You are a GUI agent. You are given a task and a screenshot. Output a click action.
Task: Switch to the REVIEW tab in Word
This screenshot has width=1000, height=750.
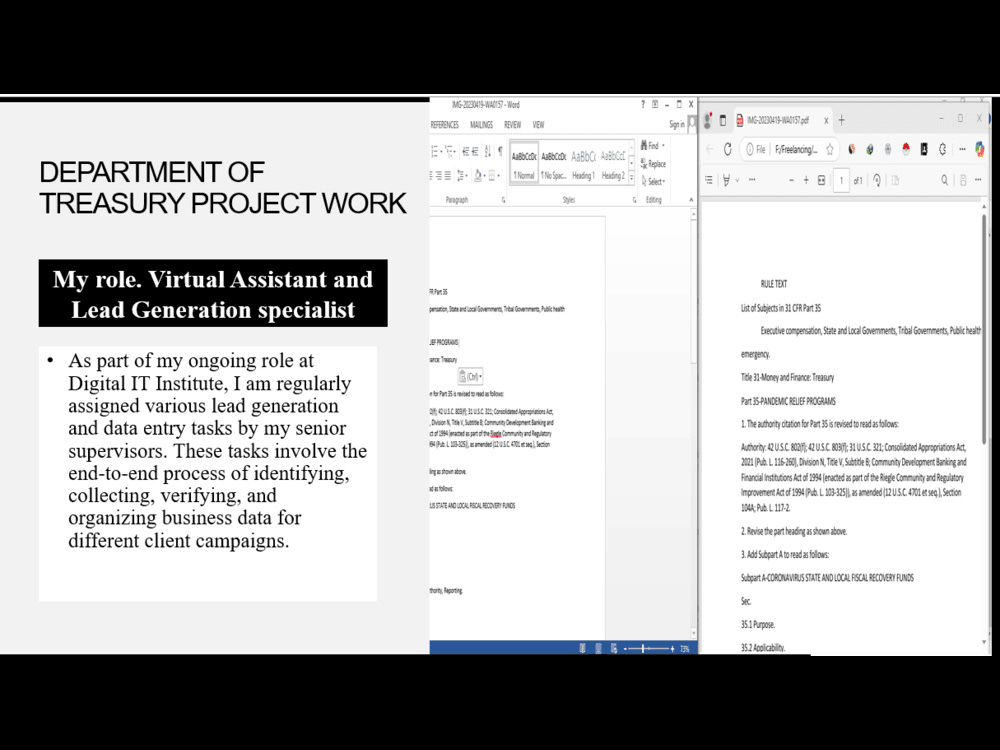coord(513,125)
